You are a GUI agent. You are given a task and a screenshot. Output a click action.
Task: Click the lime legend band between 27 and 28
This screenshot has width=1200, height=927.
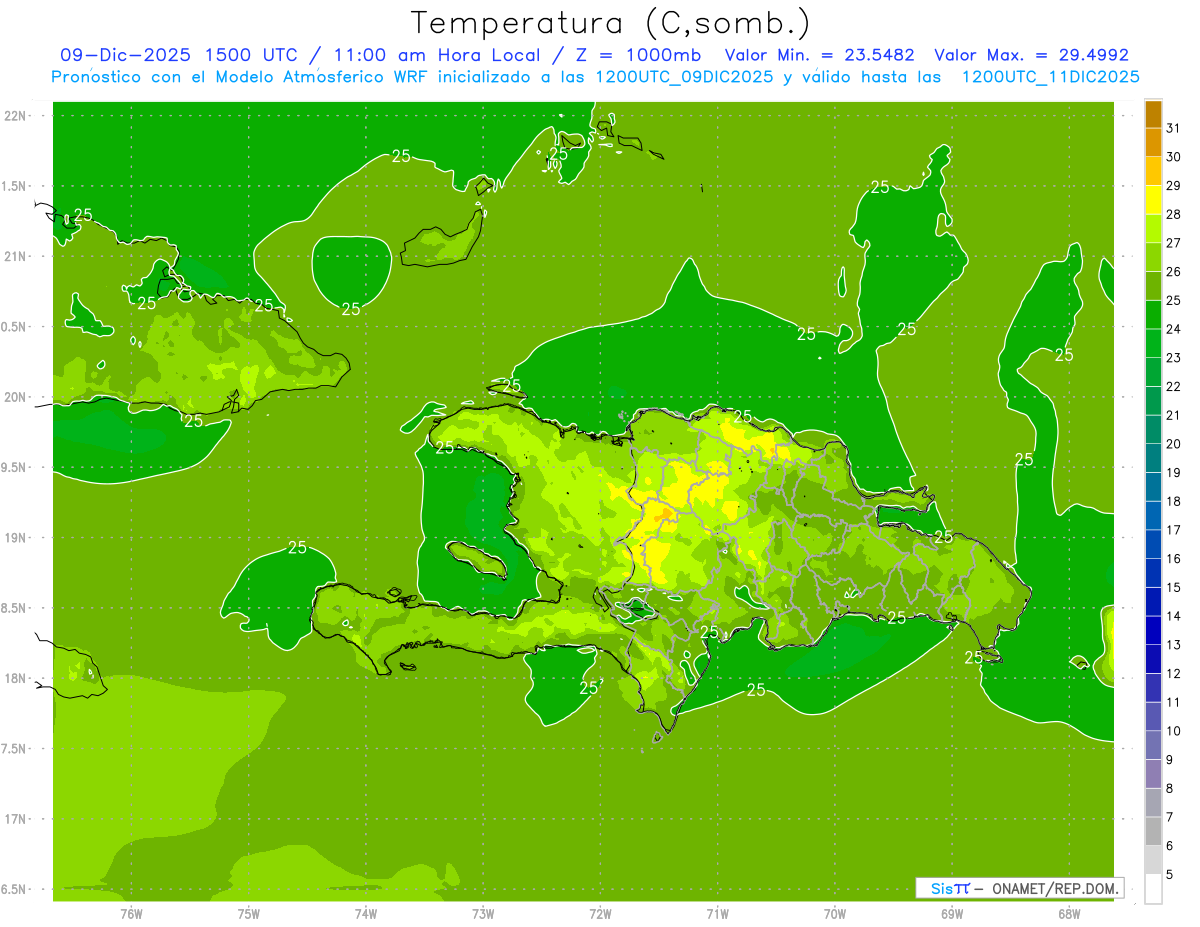(x=1153, y=229)
